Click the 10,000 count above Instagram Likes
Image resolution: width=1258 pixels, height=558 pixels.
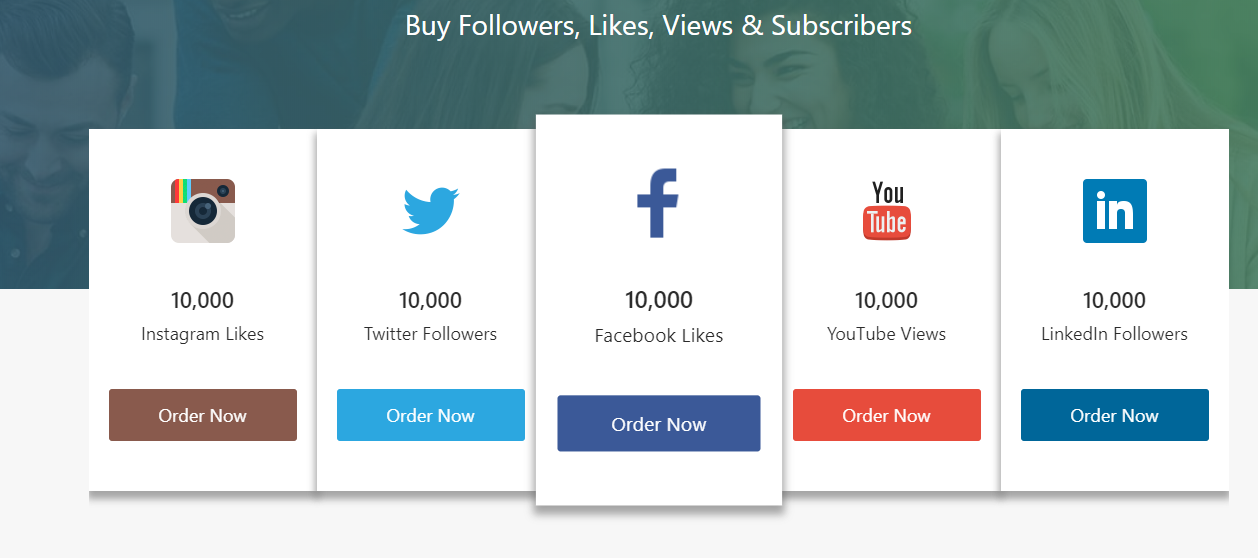203,300
